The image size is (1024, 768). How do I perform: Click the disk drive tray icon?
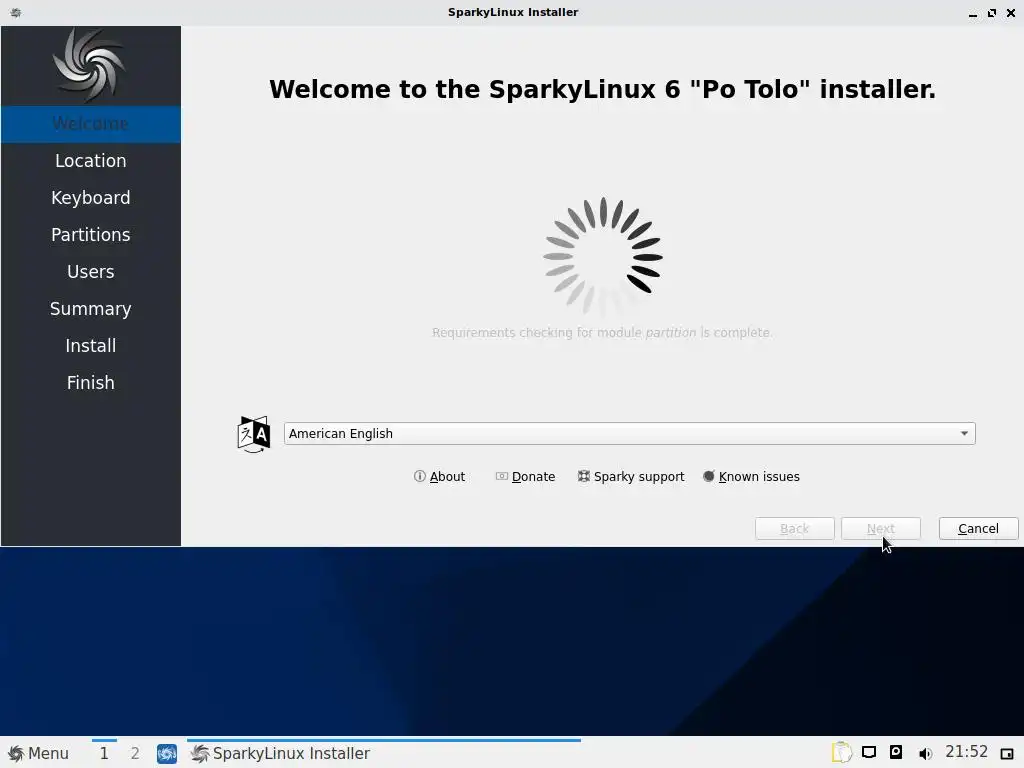[x=896, y=752]
